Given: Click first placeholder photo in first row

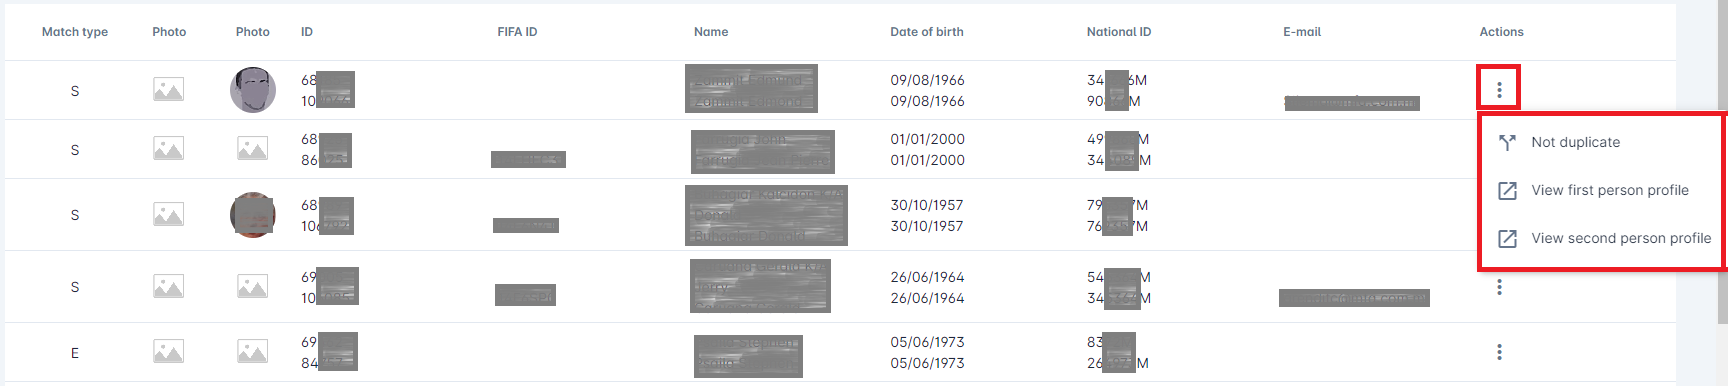Looking at the screenshot, I should click(x=168, y=90).
